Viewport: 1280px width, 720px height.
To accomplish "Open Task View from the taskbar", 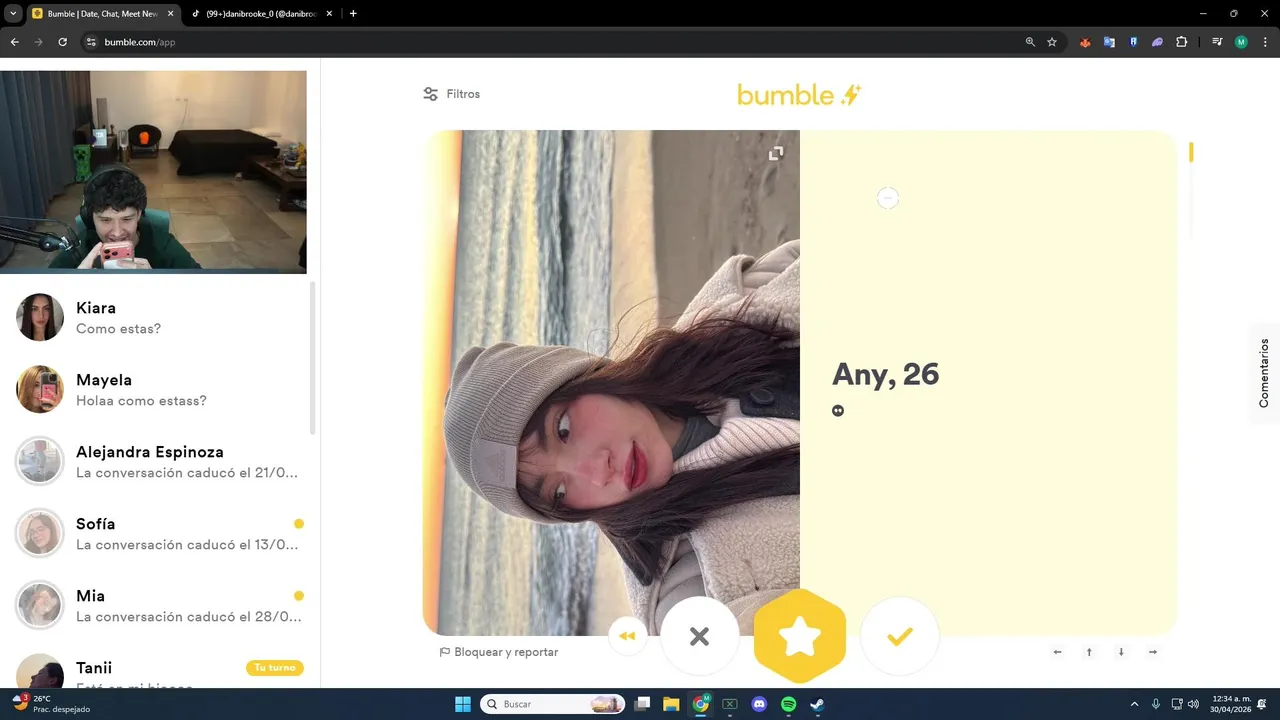I will pos(643,704).
